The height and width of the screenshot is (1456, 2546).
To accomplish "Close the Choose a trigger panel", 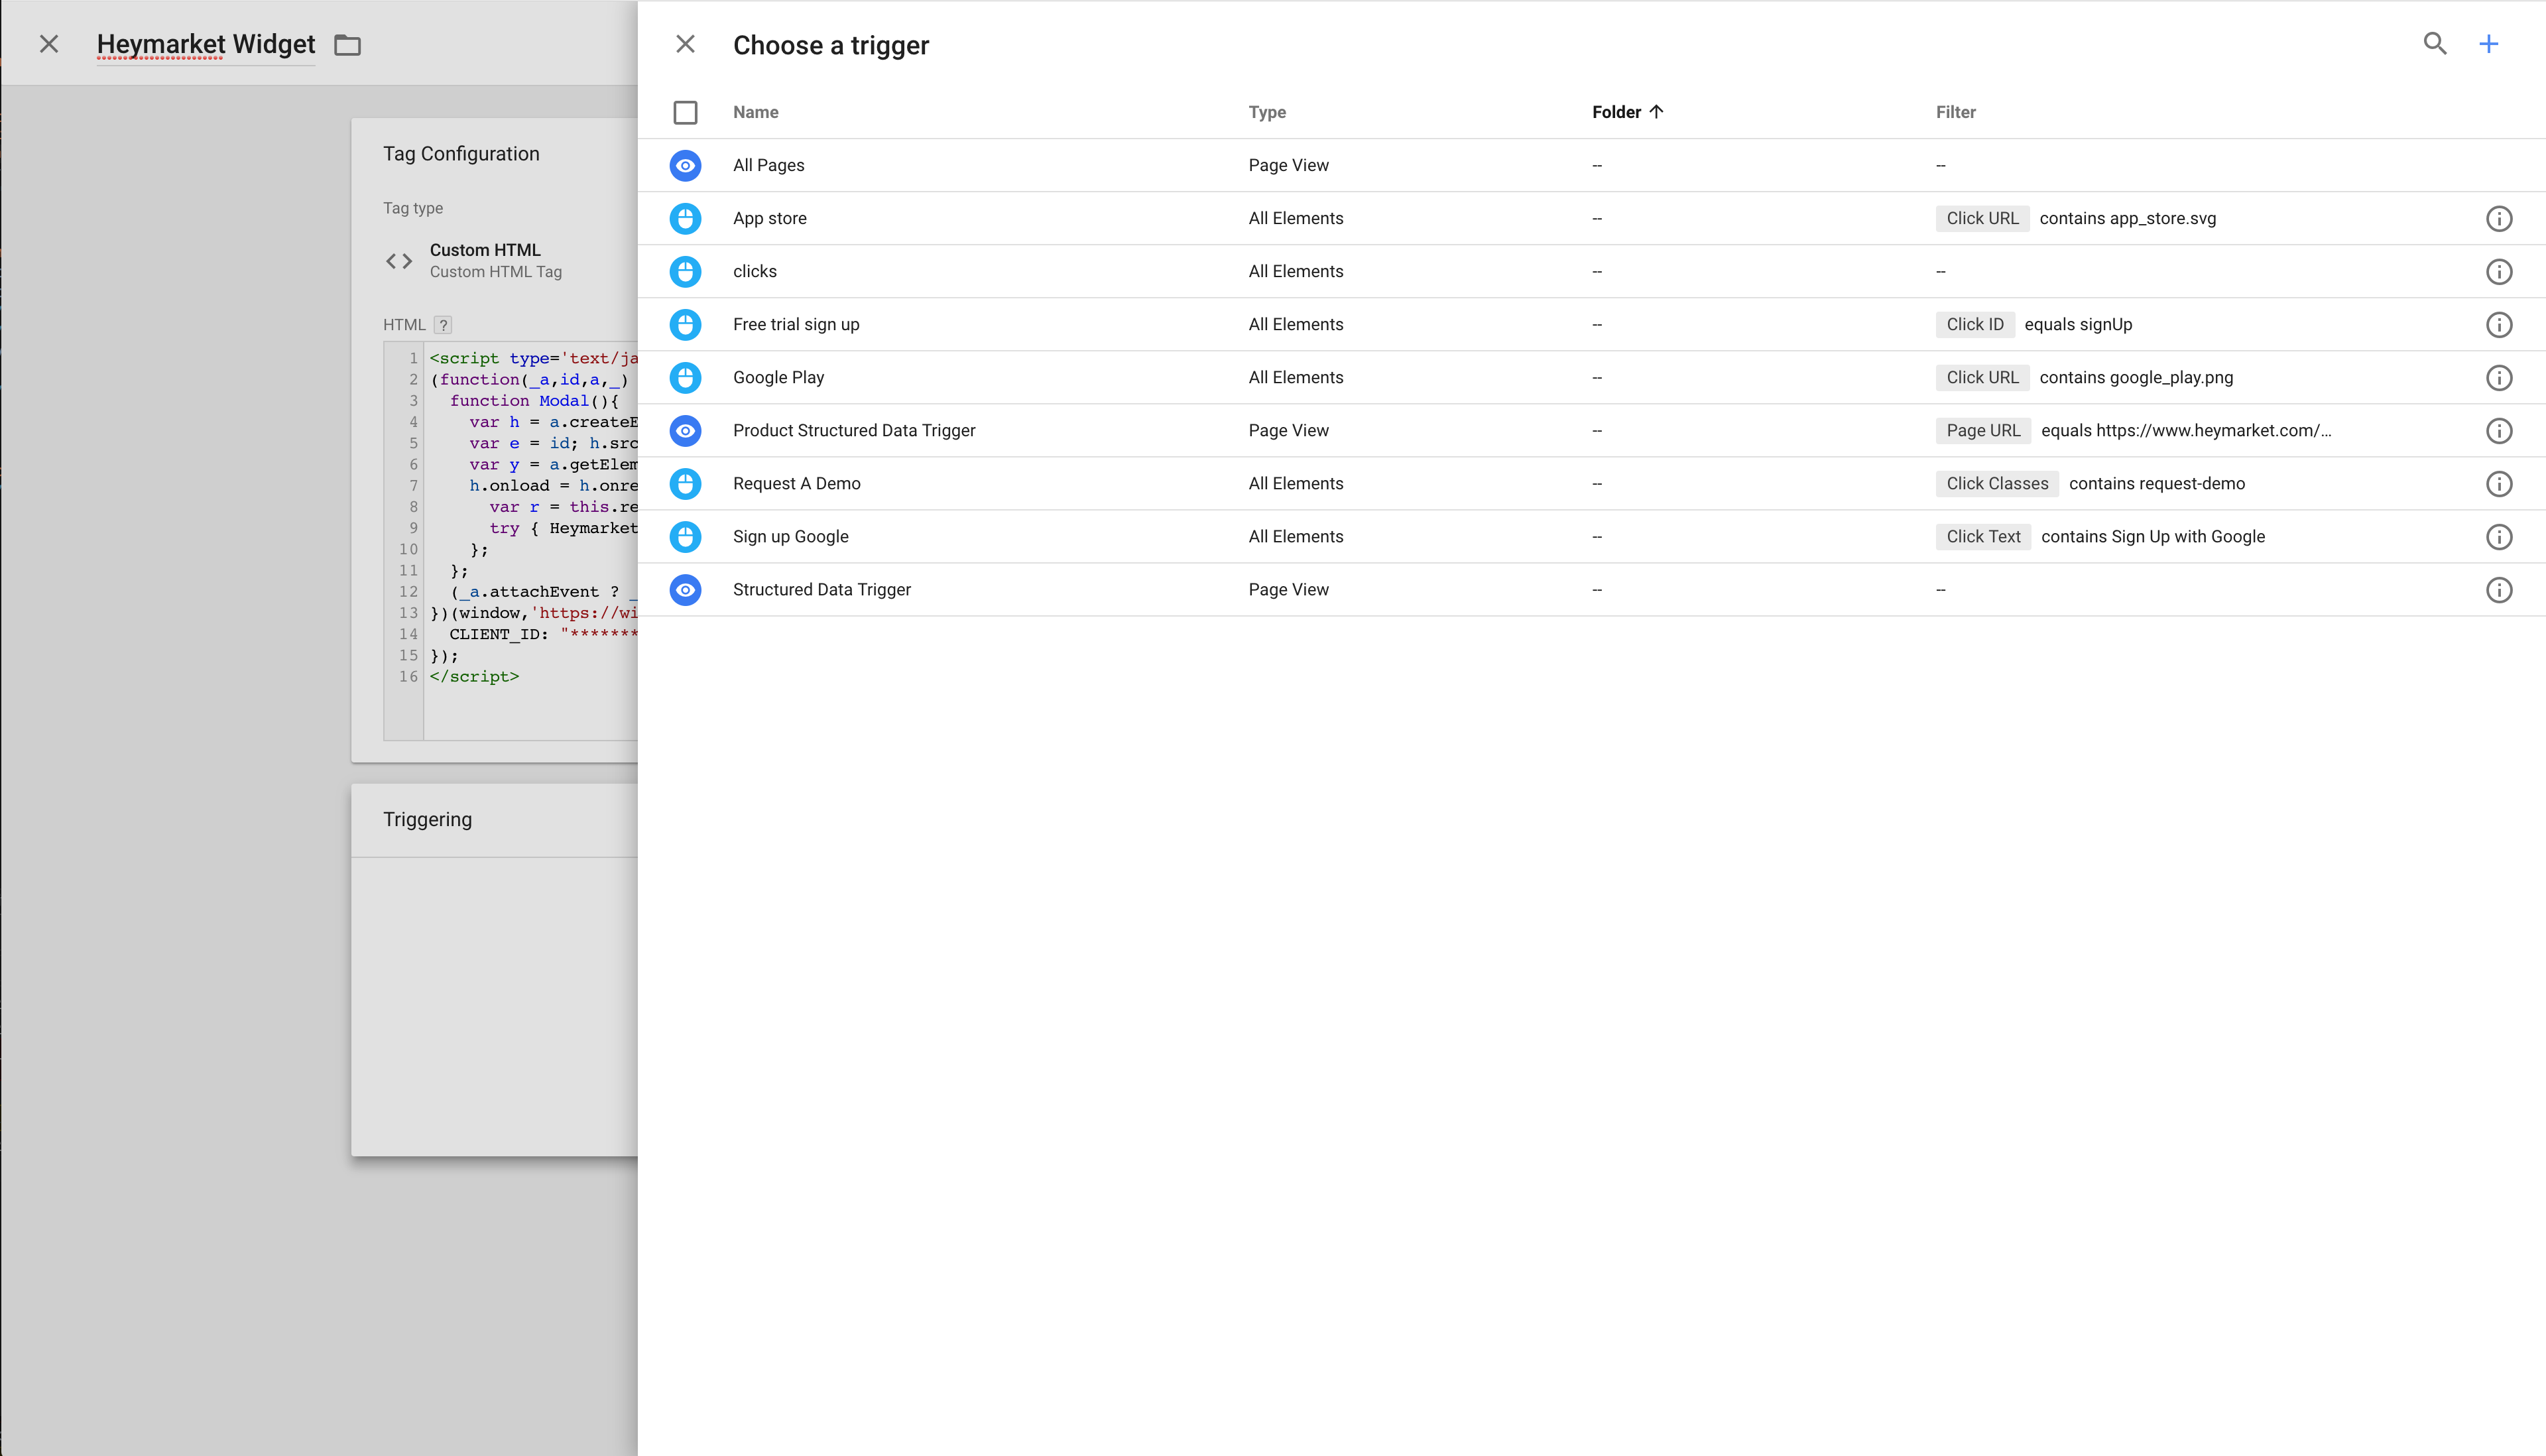I will pos(685,44).
